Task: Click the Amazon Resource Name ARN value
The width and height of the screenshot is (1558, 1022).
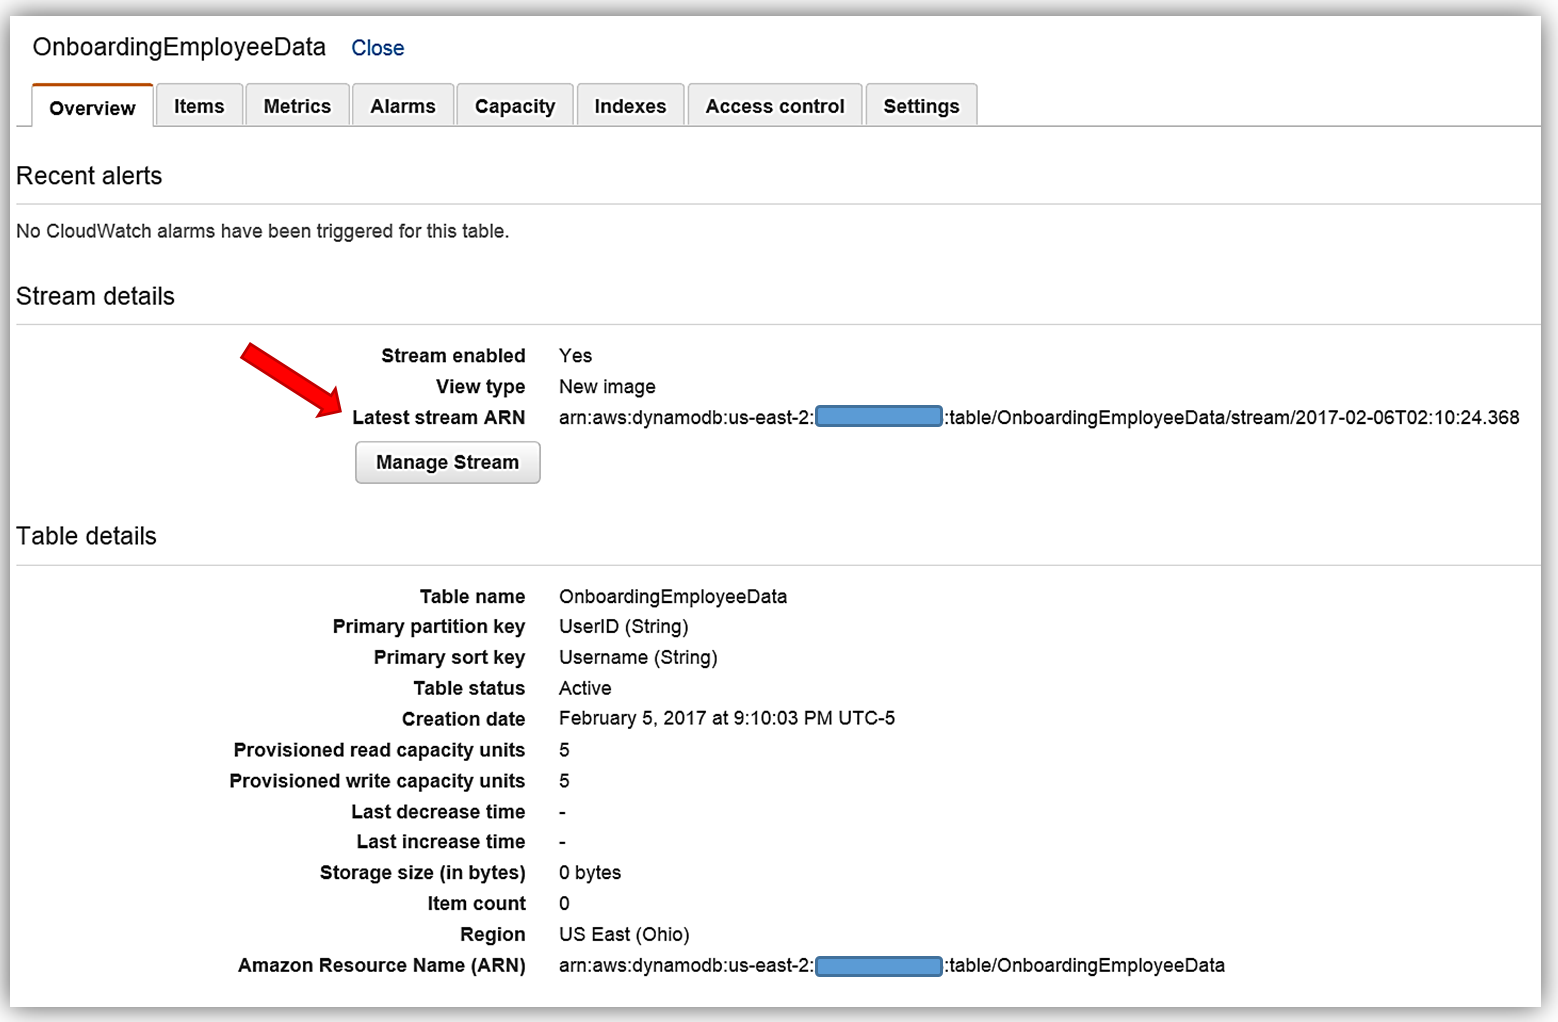Action: pyautogui.click(x=891, y=965)
